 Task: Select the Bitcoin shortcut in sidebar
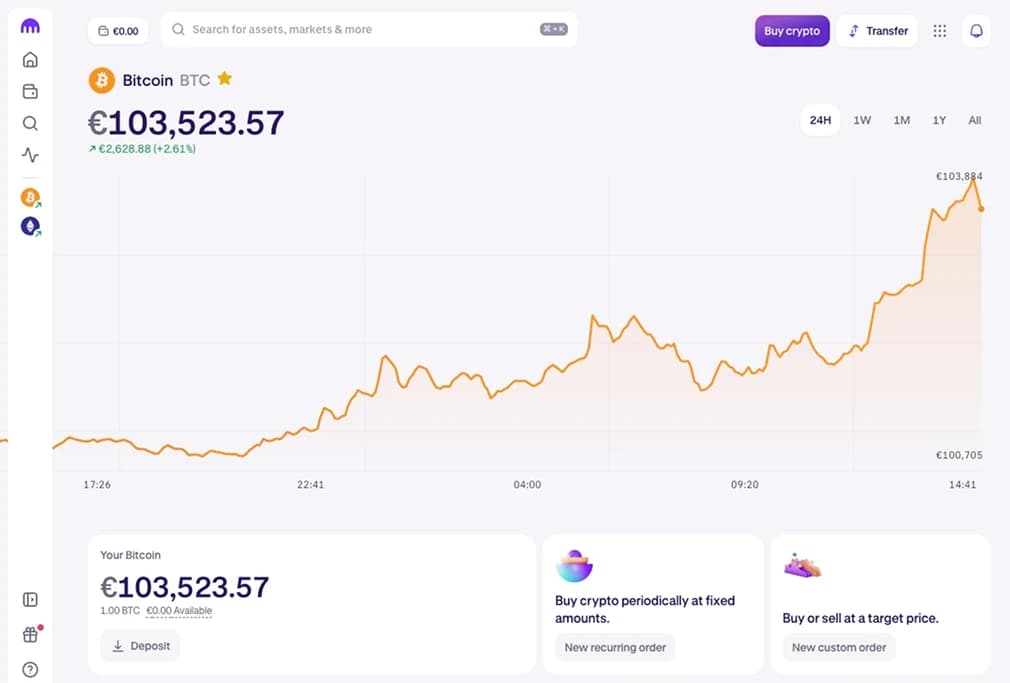30,198
